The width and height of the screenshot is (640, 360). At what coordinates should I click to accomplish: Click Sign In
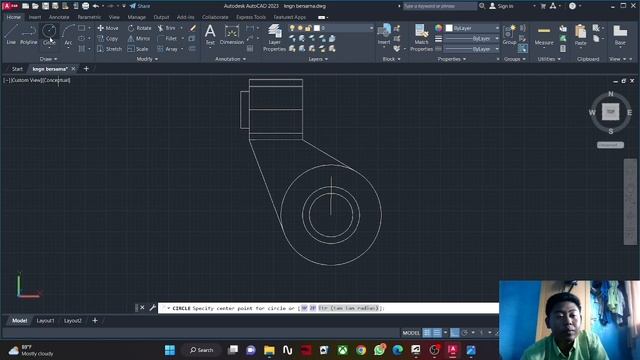click(501, 6)
